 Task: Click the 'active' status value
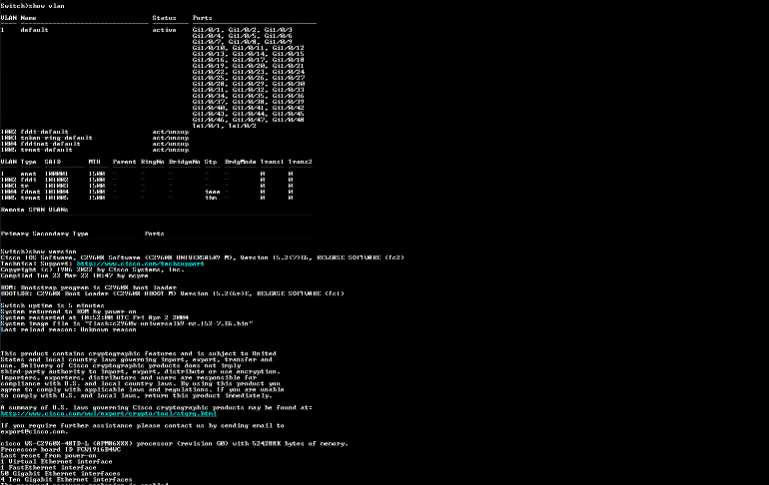pos(164,30)
